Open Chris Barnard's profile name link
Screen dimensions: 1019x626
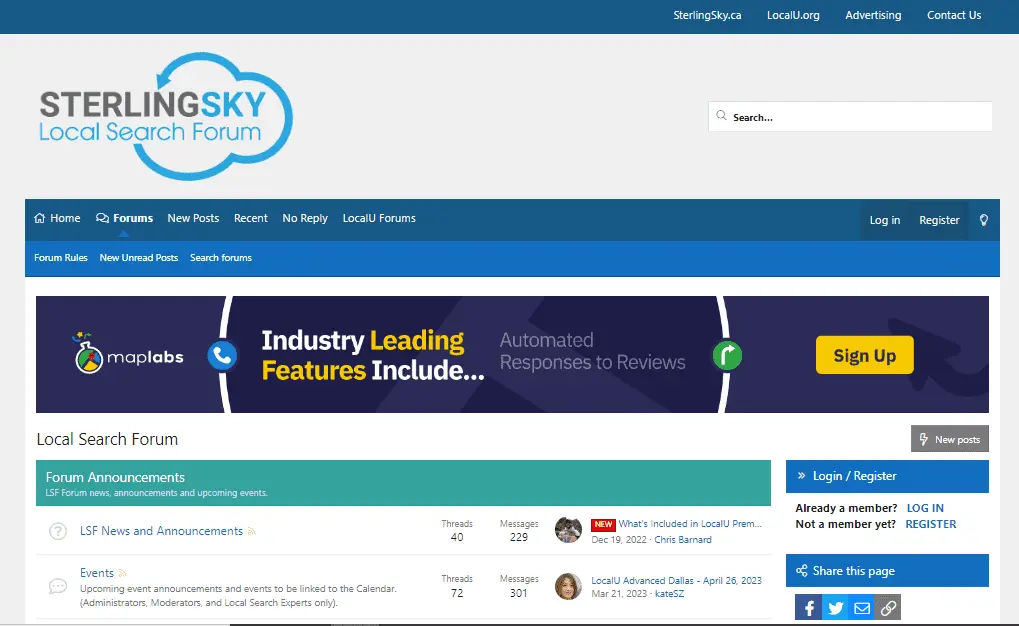[683, 540]
